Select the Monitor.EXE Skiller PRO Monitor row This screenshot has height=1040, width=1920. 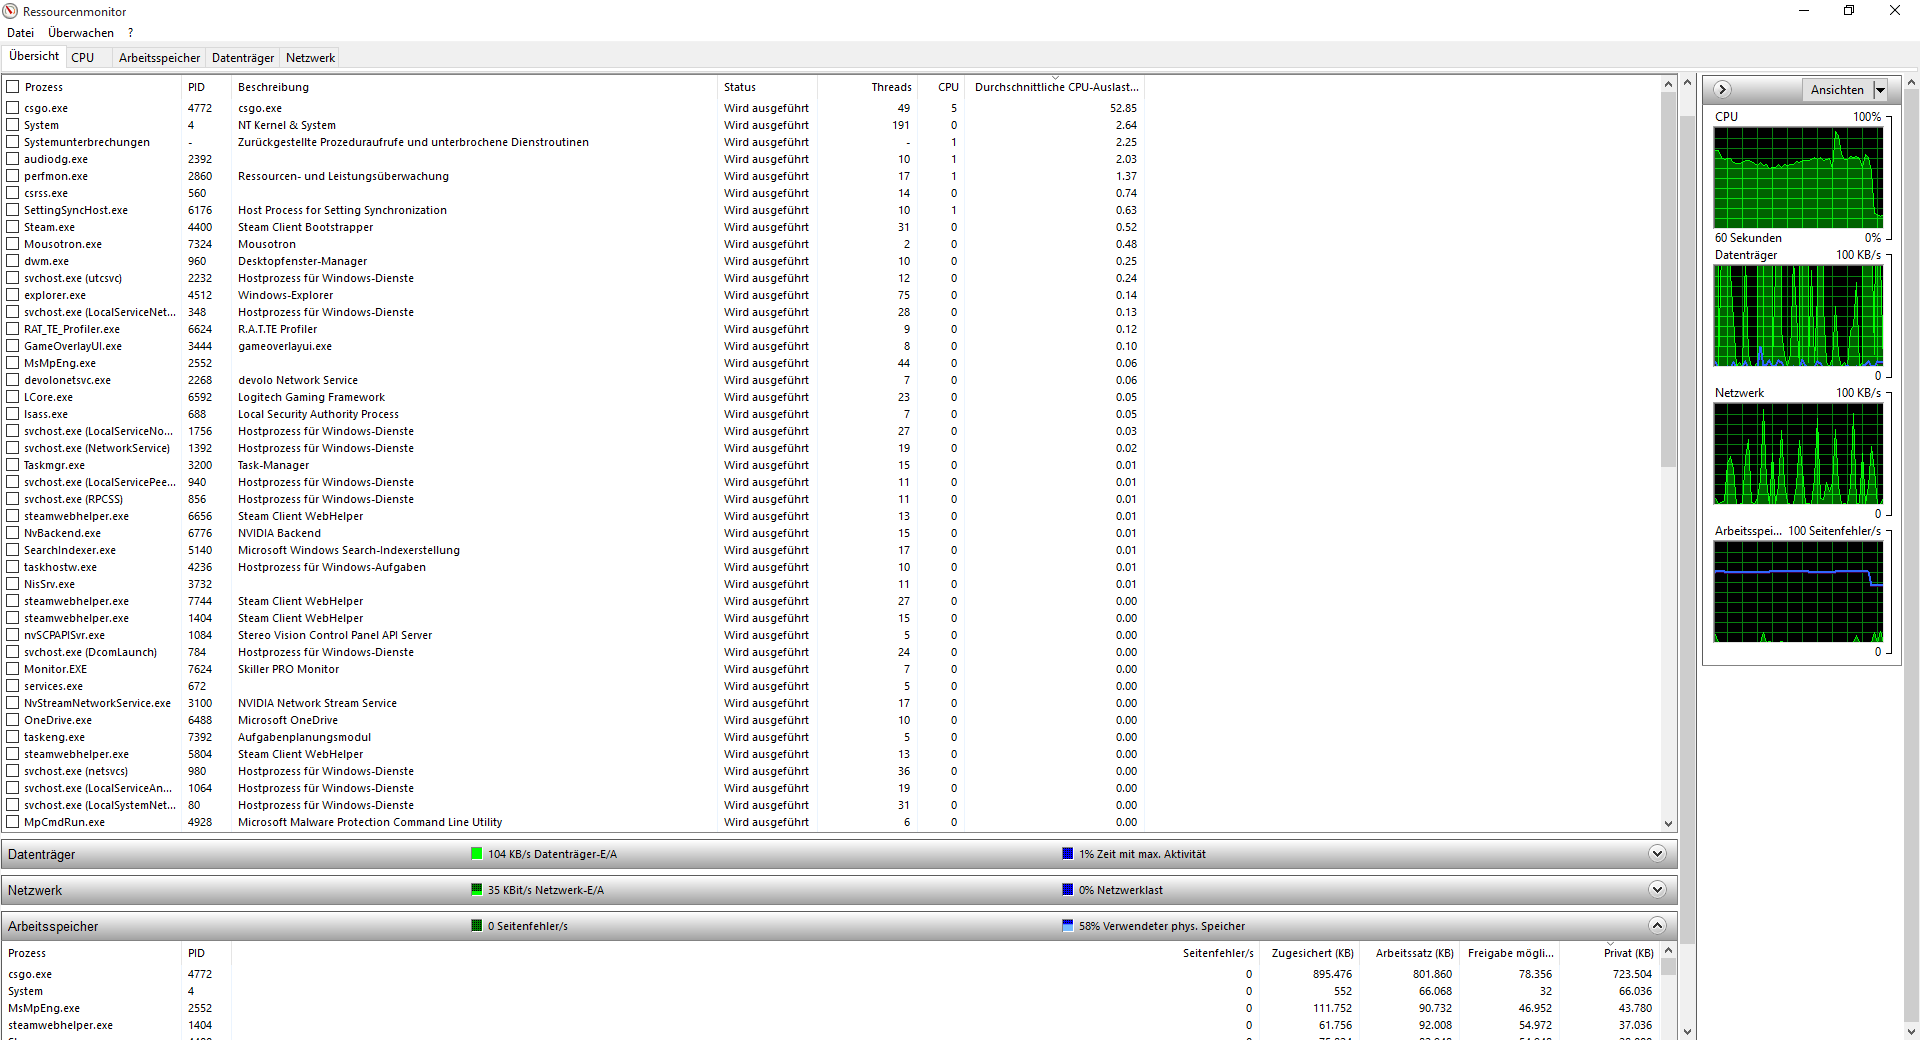click(574, 669)
